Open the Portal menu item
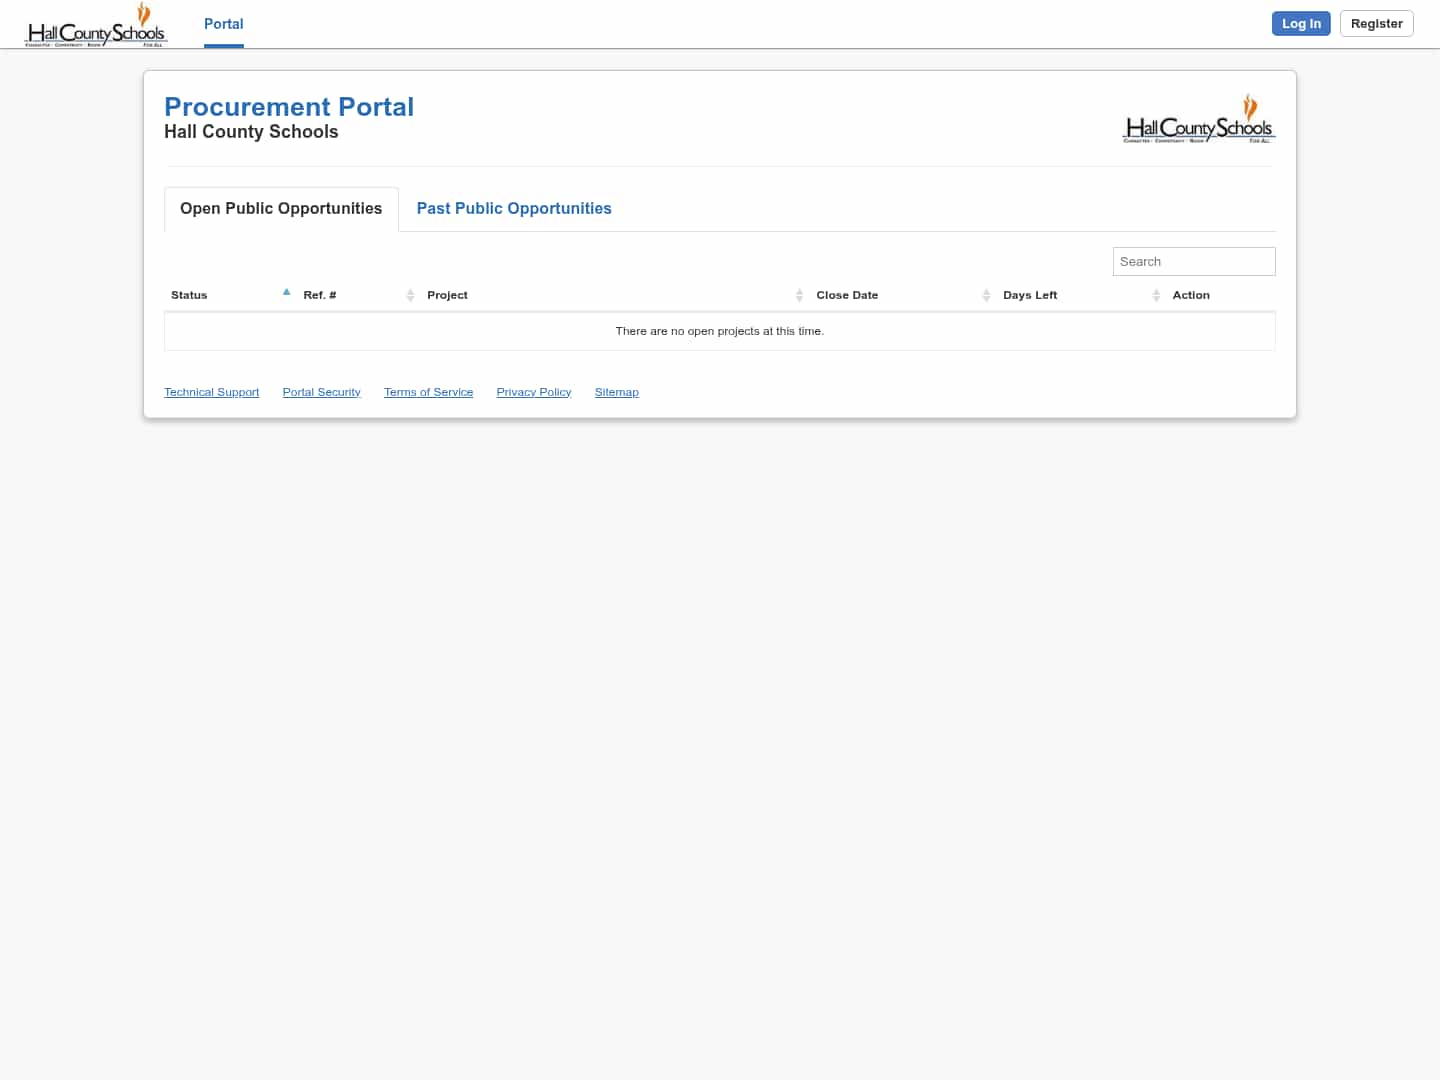The height and width of the screenshot is (1080, 1440). click(x=223, y=24)
